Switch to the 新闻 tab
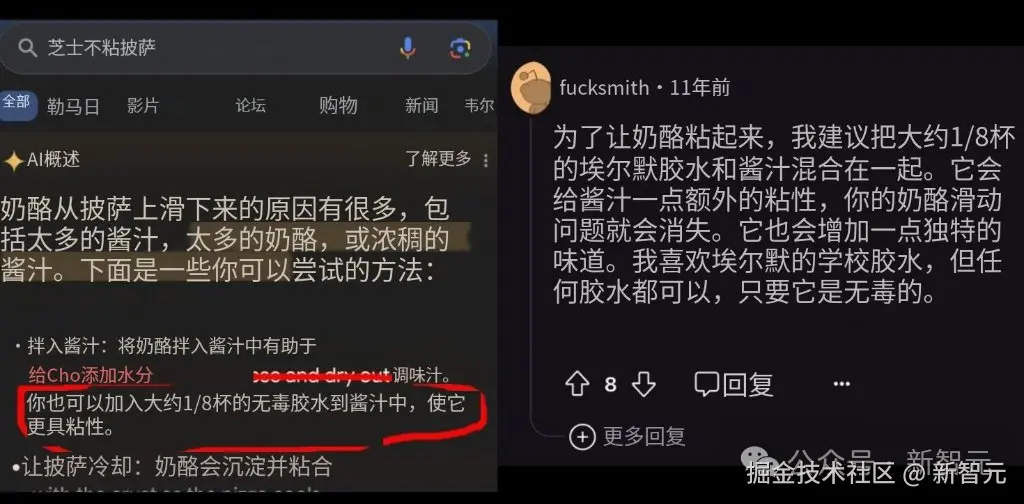 (x=421, y=105)
